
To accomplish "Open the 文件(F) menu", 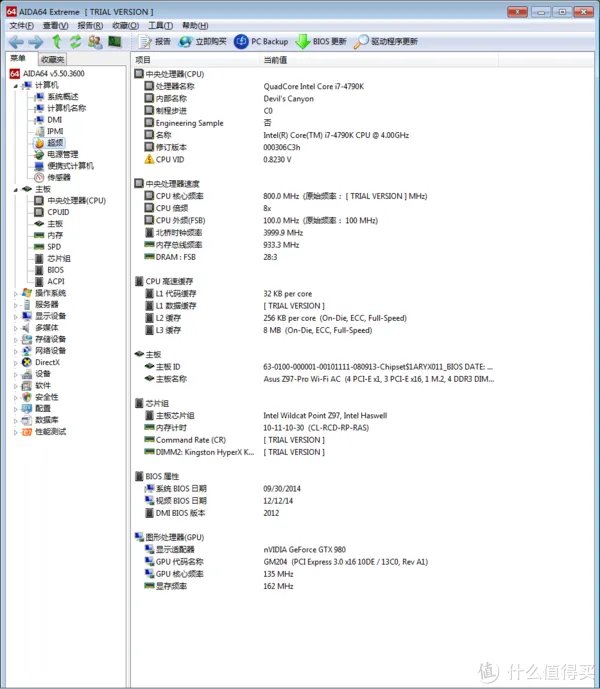I will [21, 25].
